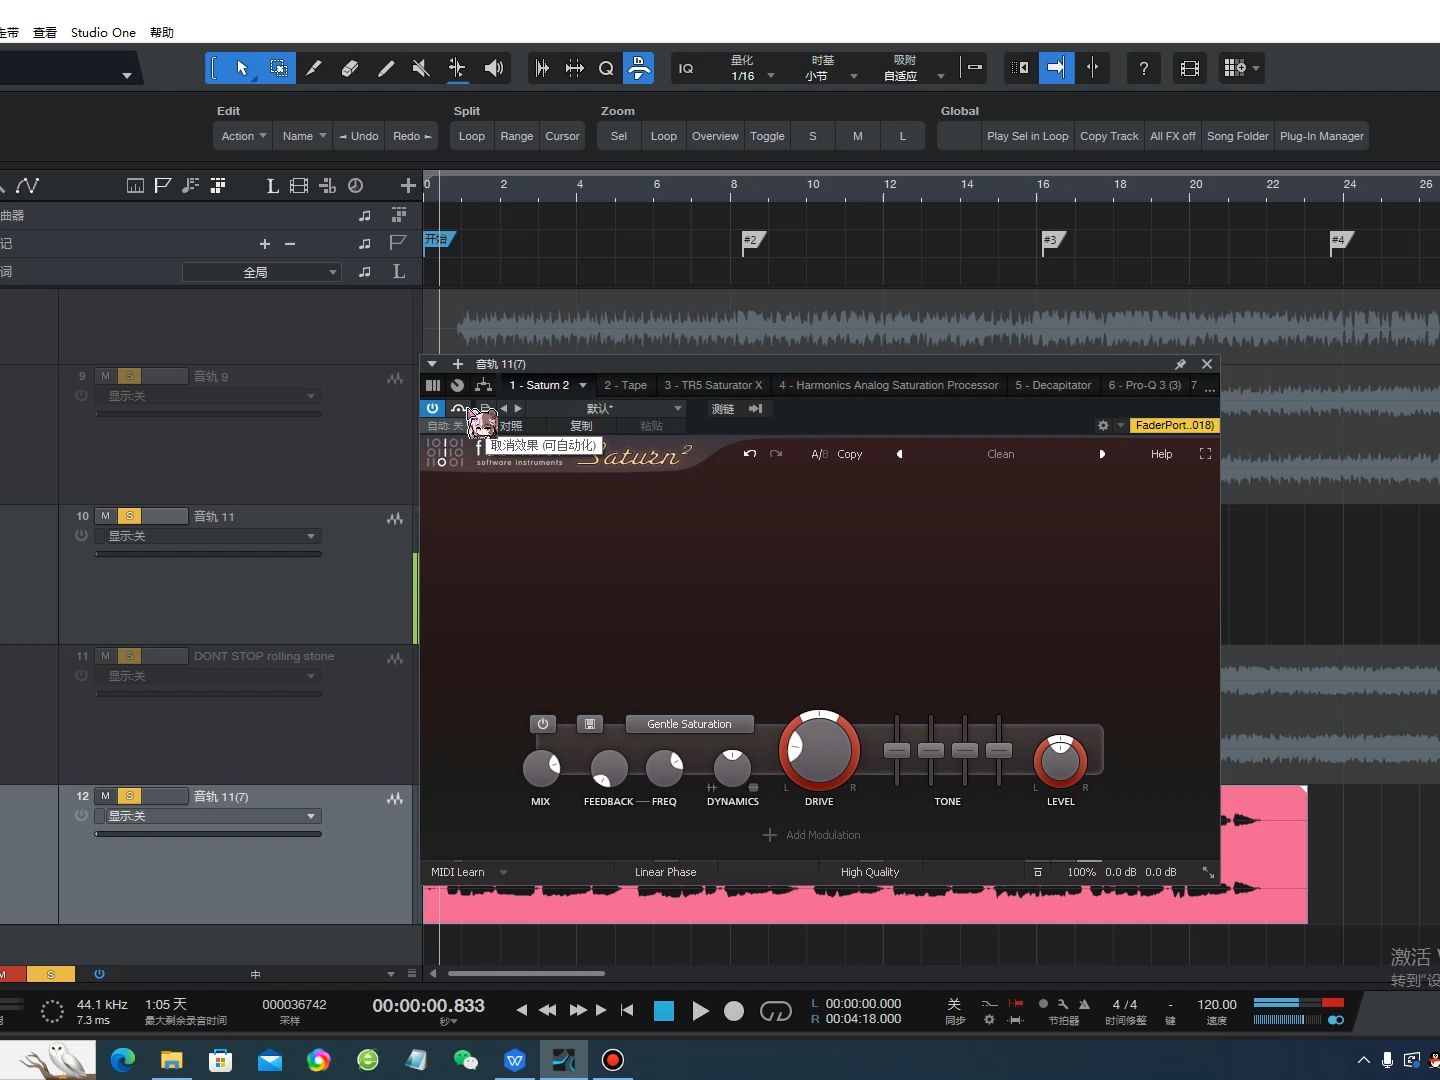Click the IQ quantize button

pos(686,68)
